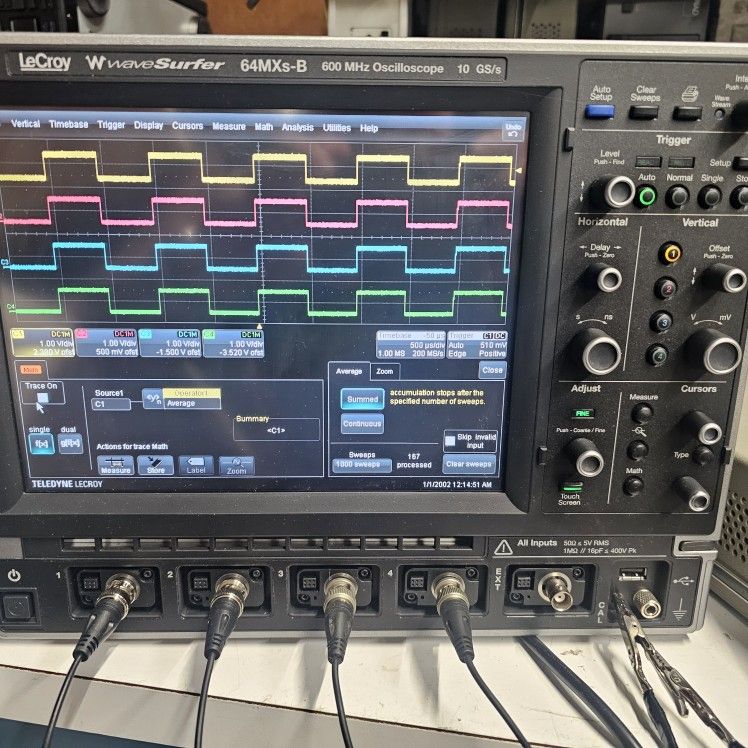
Task: Open the Source1 C1 selector
Action: (111, 405)
